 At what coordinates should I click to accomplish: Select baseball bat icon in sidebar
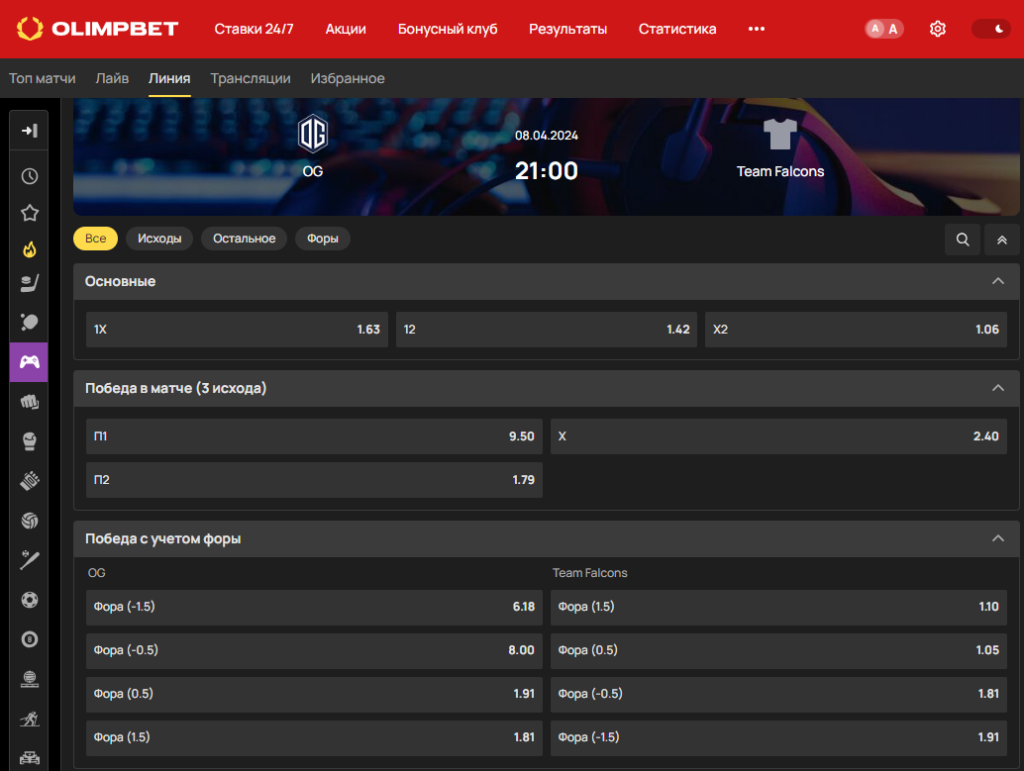pyautogui.click(x=29, y=560)
